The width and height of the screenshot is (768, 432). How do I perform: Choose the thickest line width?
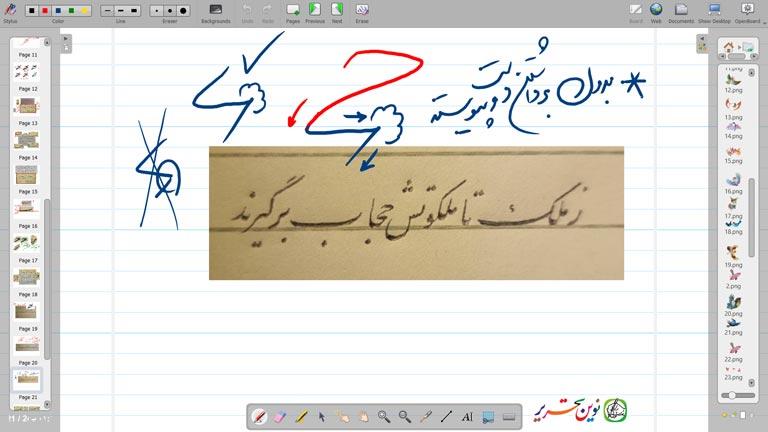click(135, 10)
